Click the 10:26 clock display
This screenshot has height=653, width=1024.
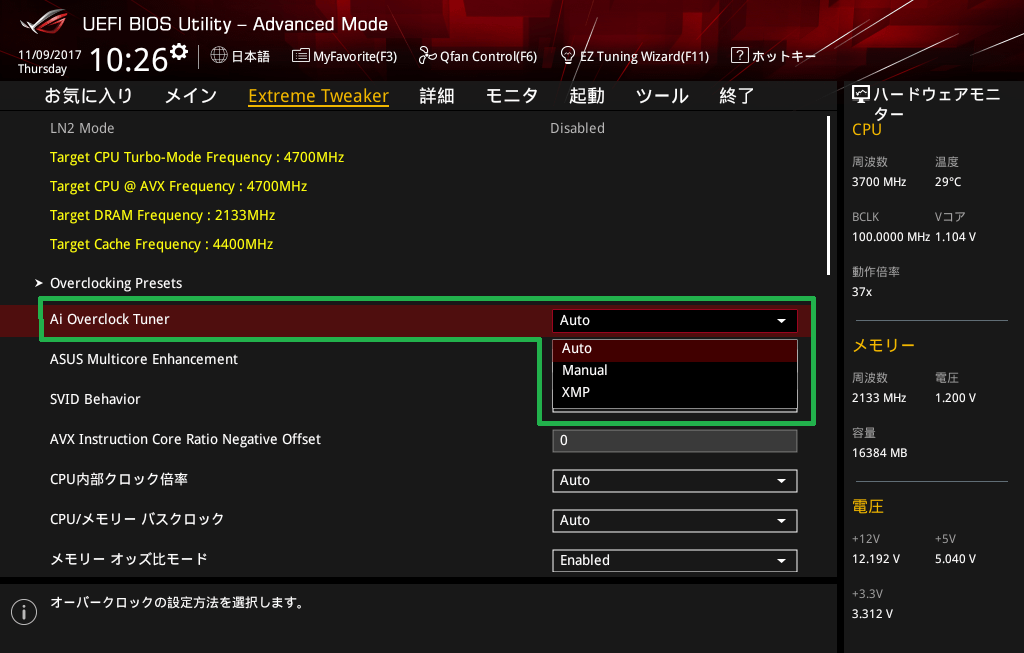point(129,59)
